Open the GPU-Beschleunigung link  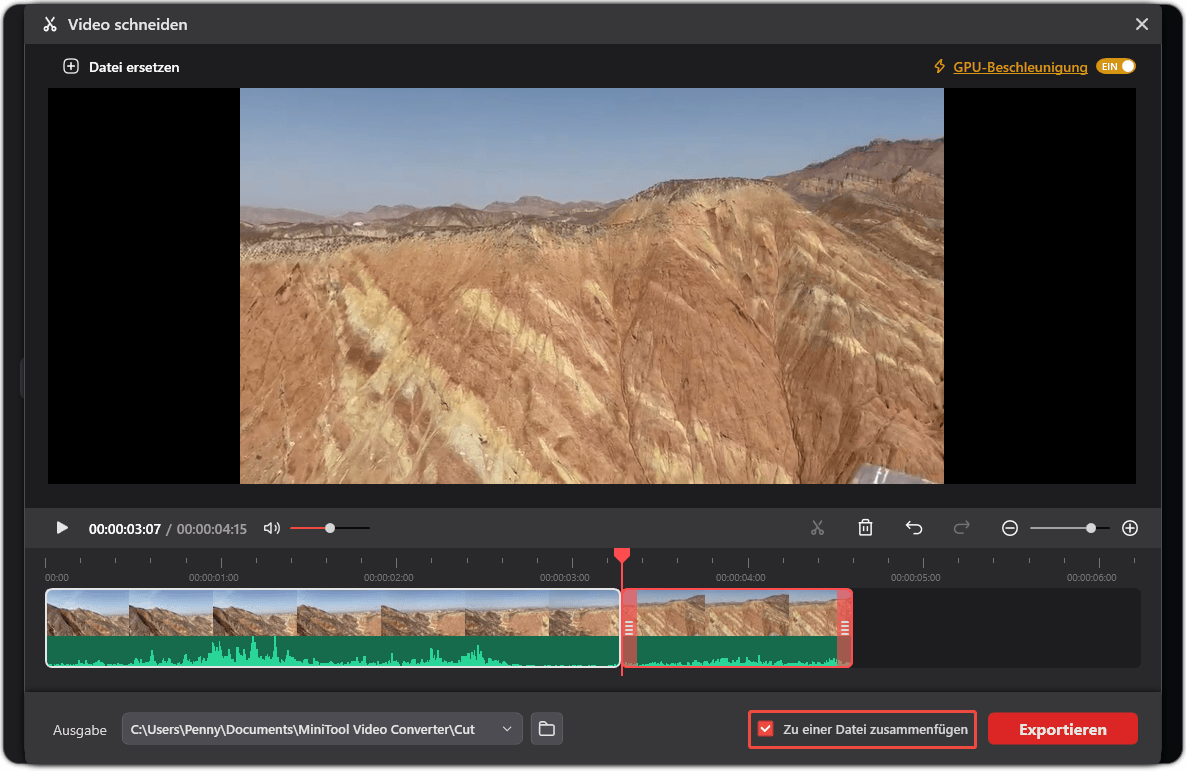pos(1020,67)
